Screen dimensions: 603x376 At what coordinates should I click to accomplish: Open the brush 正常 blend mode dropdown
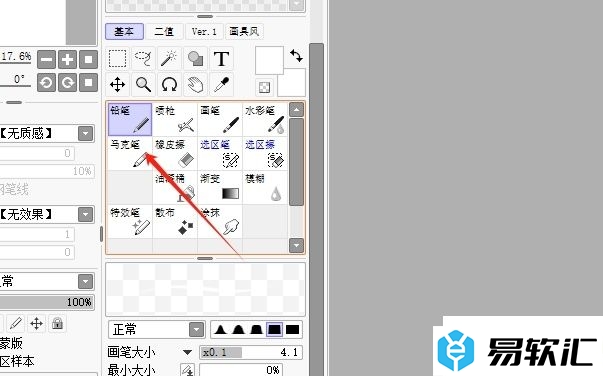click(196, 329)
